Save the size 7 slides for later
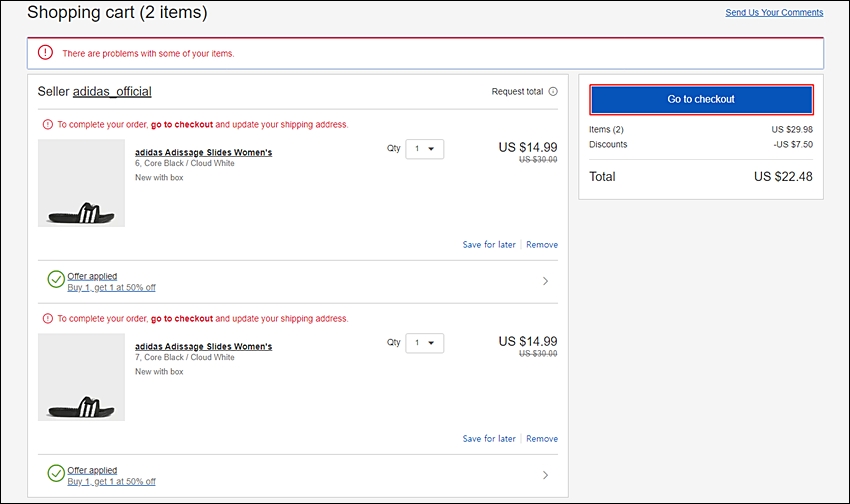This screenshot has height=504, width=850. pyautogui.click(x=489, y=438)
